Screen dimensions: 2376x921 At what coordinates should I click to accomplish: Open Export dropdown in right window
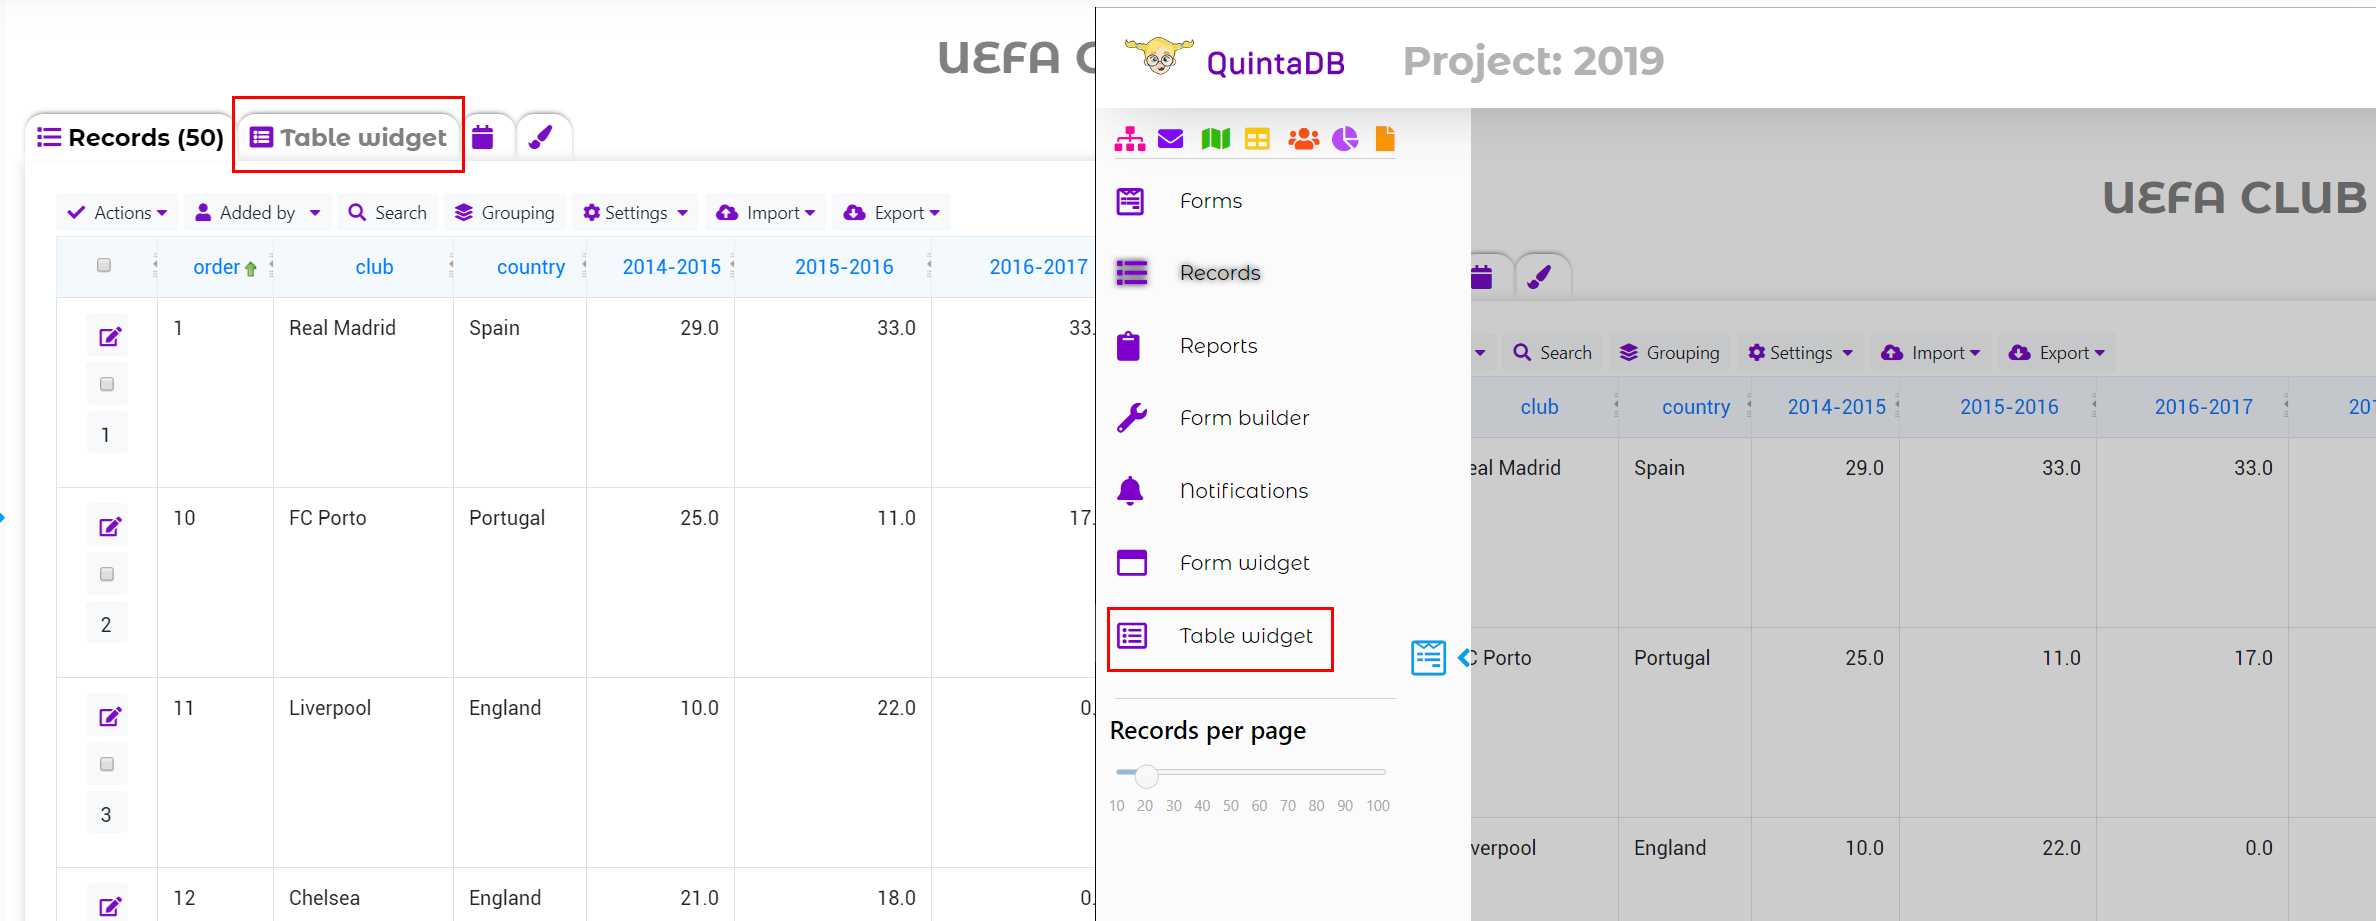point(2057,352)
